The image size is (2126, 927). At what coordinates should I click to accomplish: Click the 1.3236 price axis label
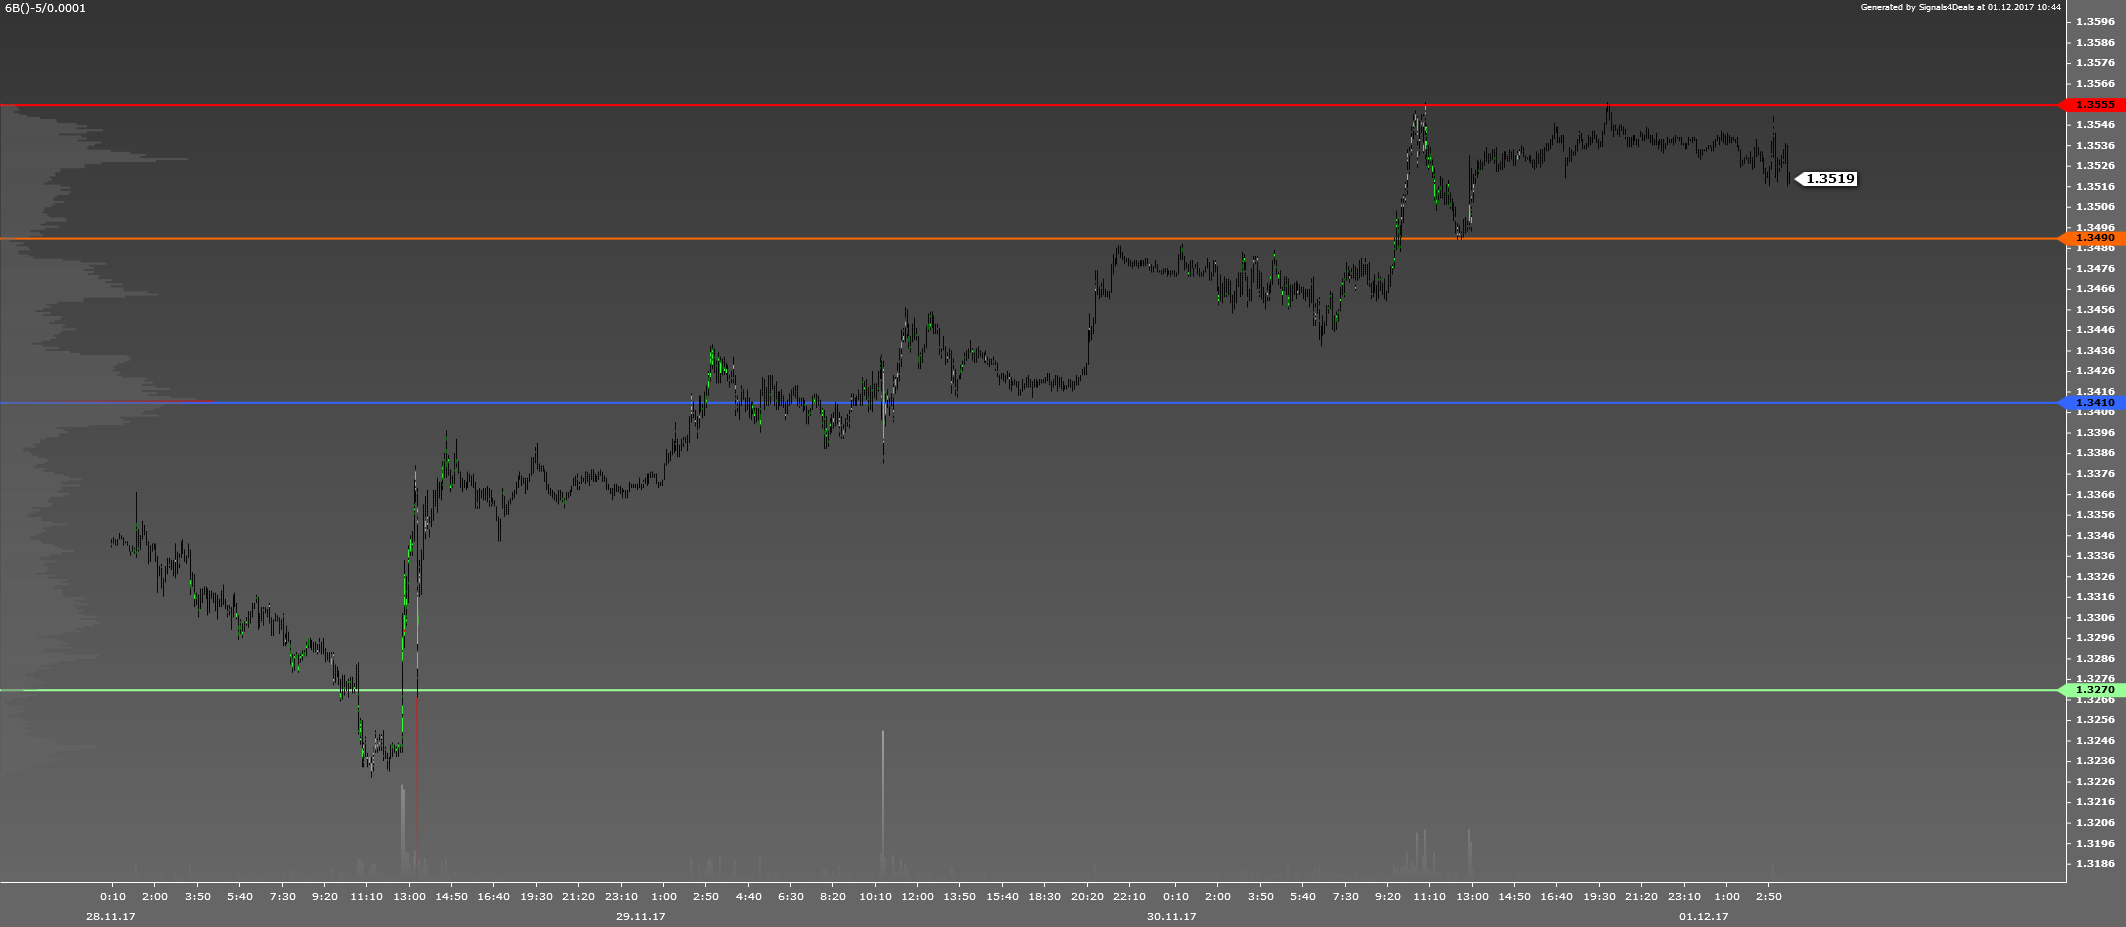point(2095,760)
